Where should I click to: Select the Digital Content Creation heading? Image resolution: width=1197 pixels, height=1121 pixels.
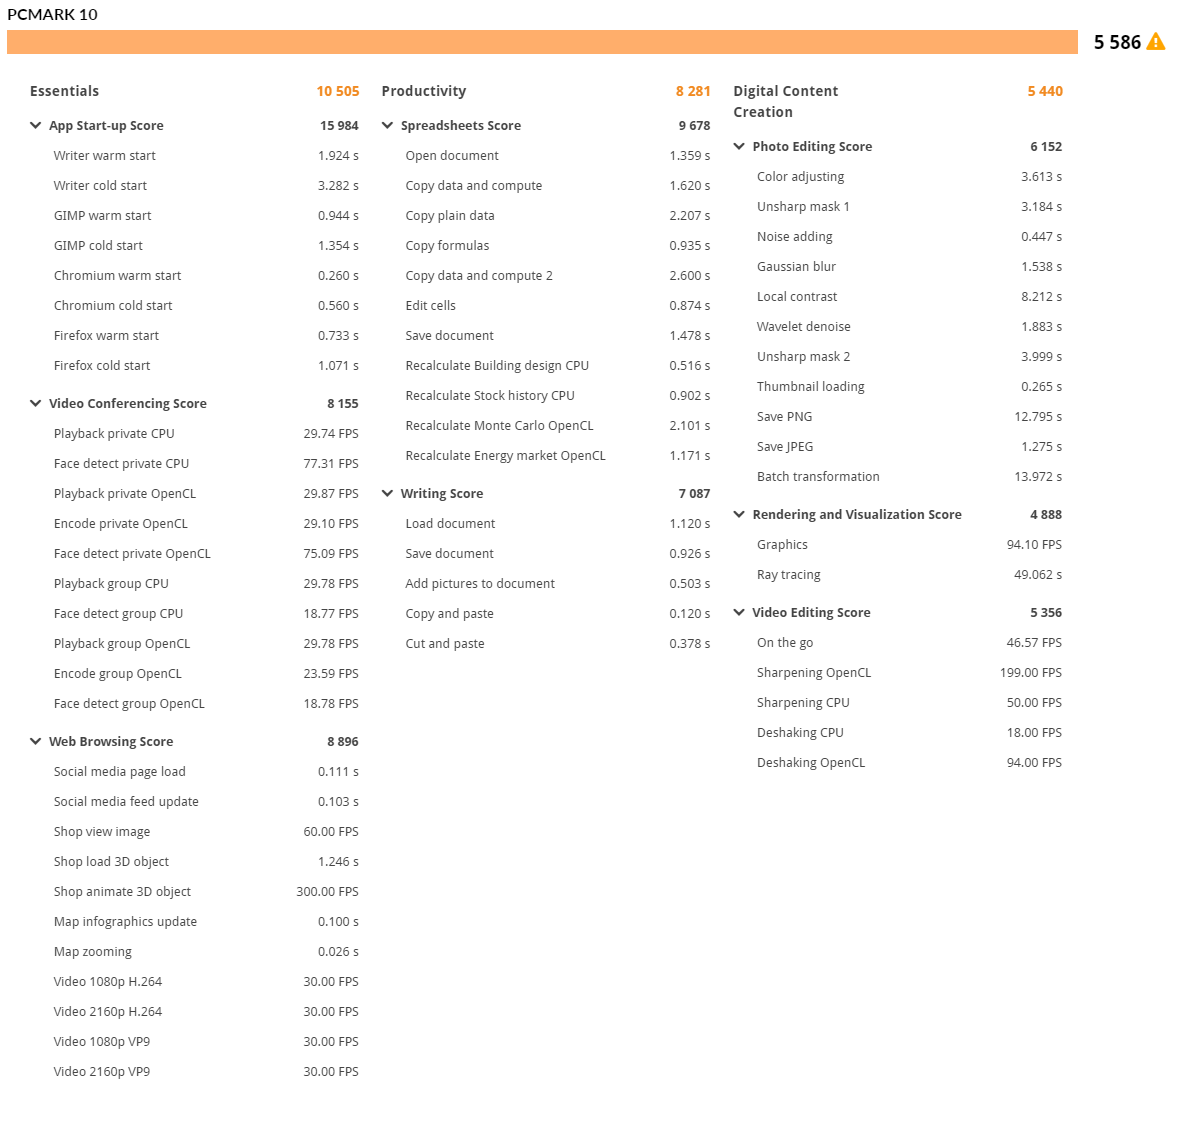(x=785, y=101)
